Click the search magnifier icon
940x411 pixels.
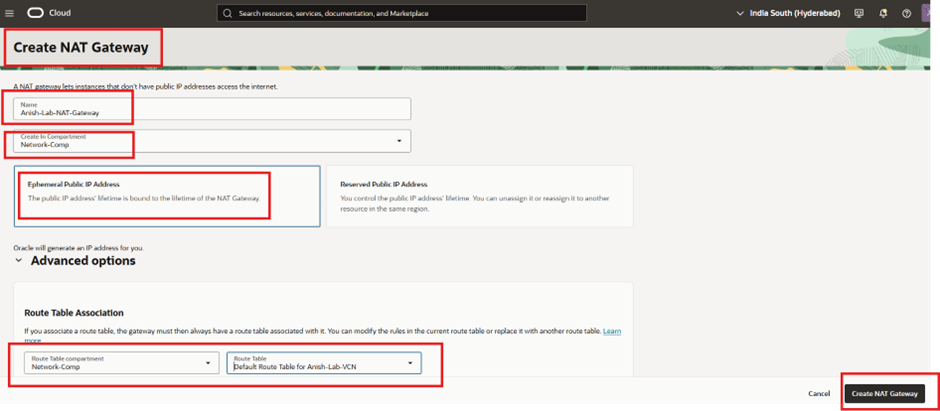(228, 13)
